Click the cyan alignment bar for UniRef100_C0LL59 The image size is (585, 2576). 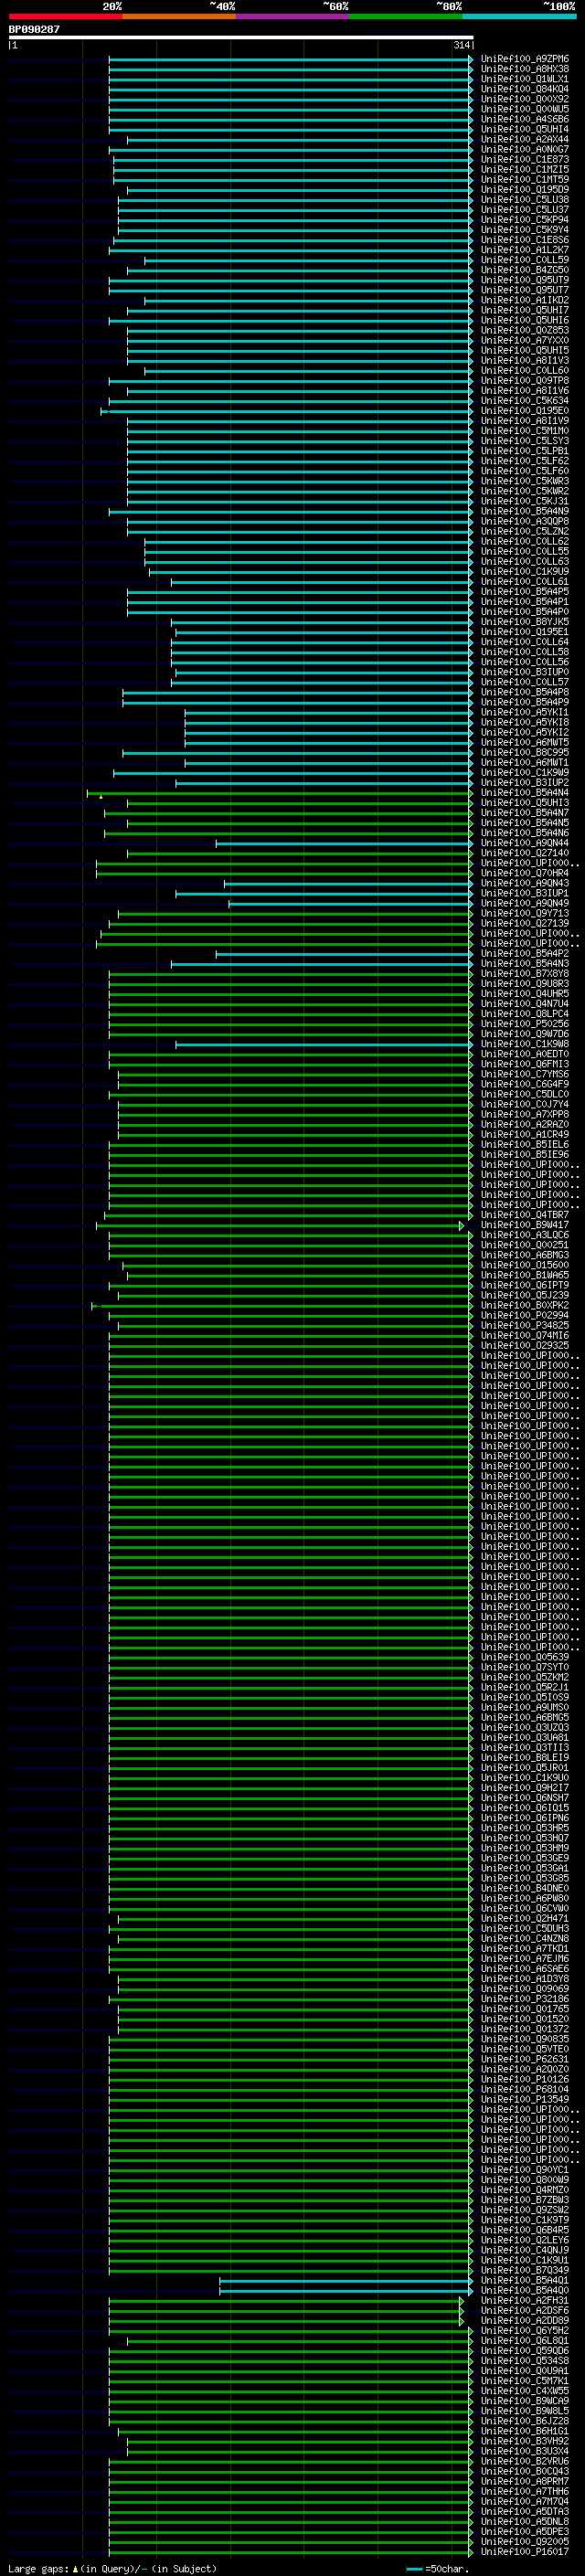[308, 260]
